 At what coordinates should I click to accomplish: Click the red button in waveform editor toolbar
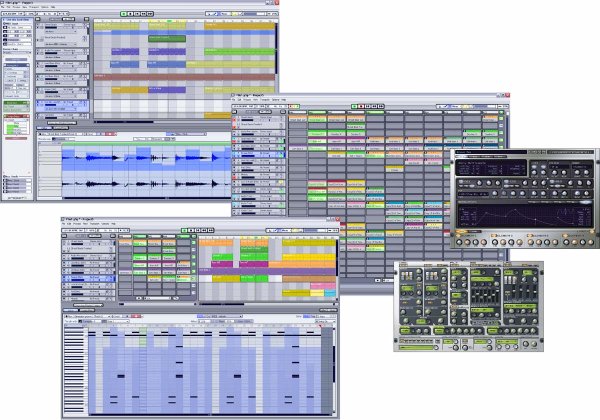111,134
